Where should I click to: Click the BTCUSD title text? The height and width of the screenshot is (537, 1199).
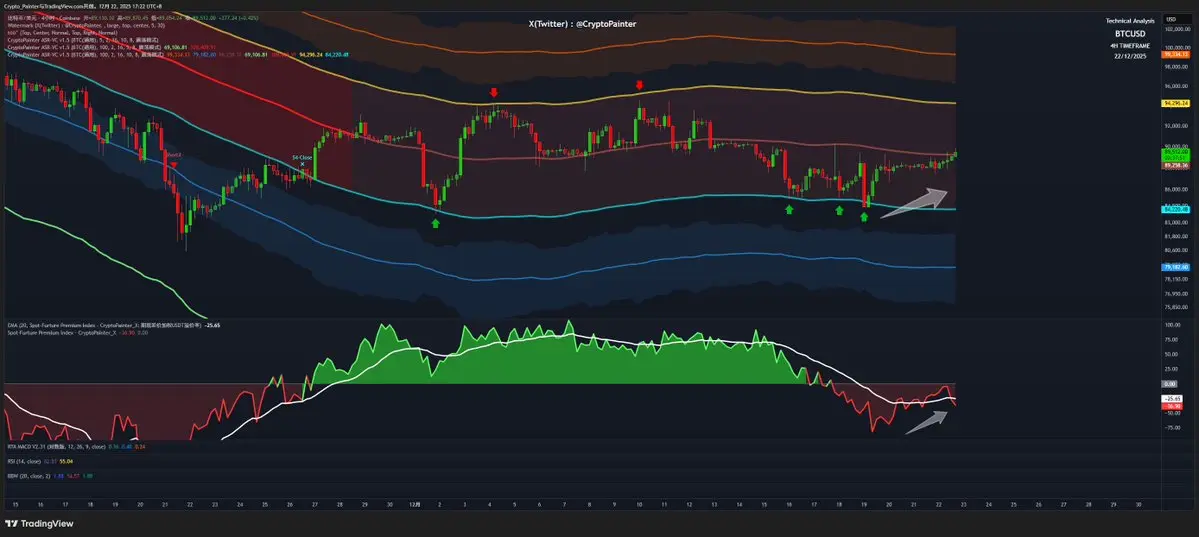click(1130, 34)
